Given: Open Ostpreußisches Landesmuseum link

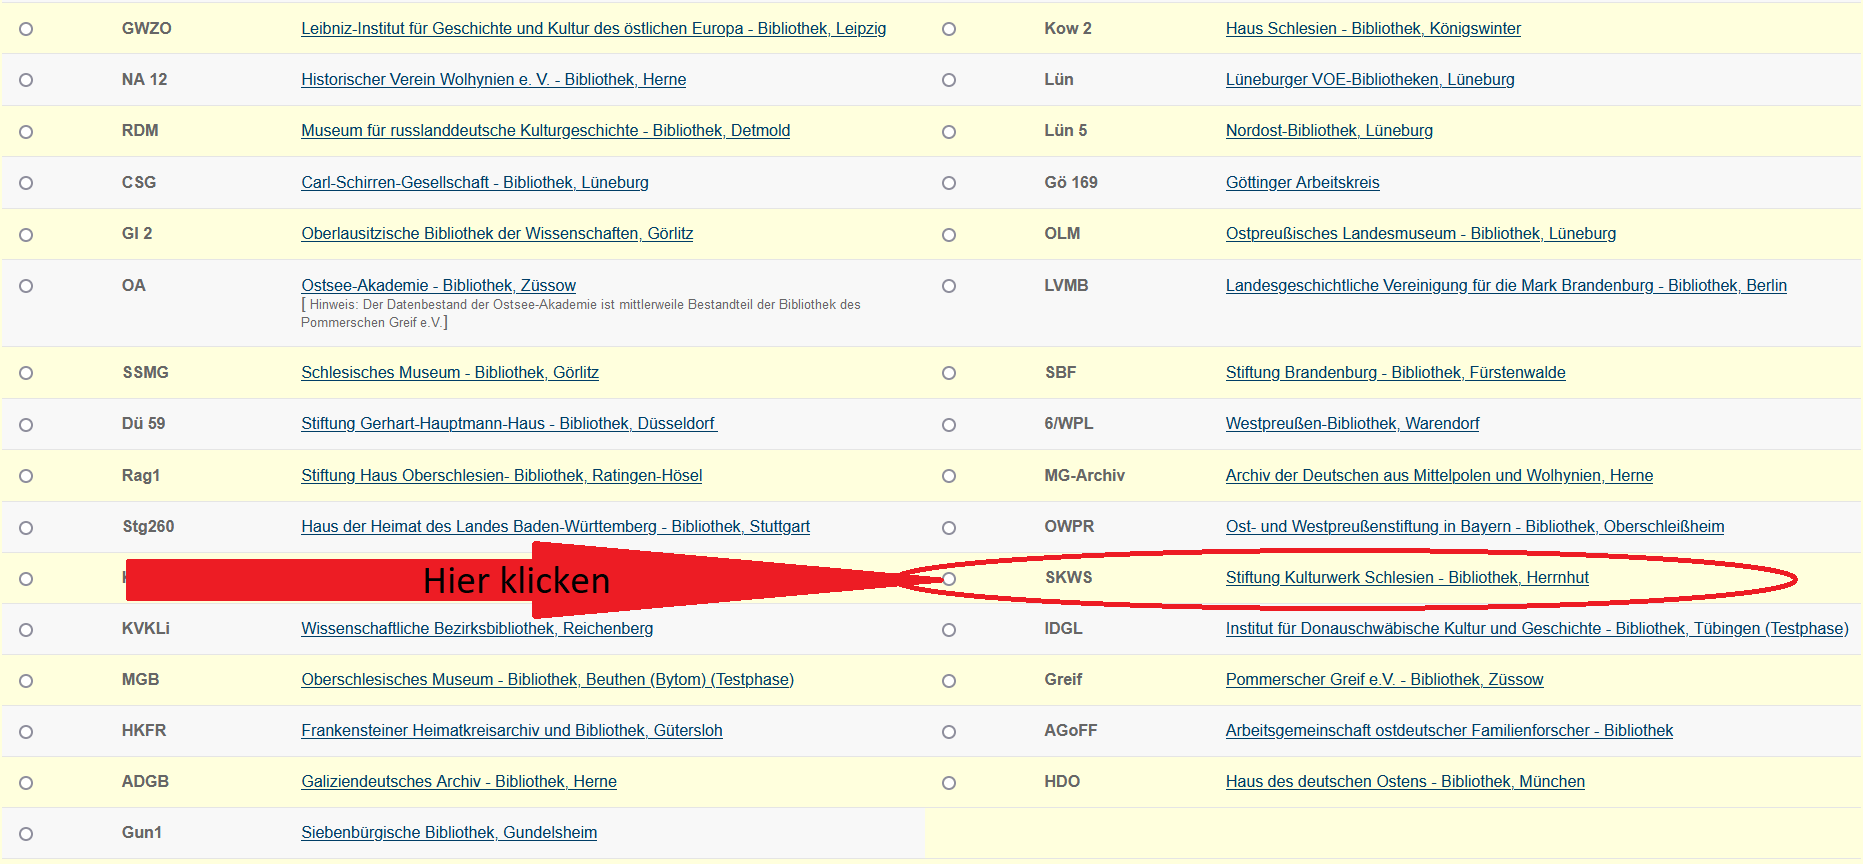Looking at the screenshot, I should coord(1421,234).
